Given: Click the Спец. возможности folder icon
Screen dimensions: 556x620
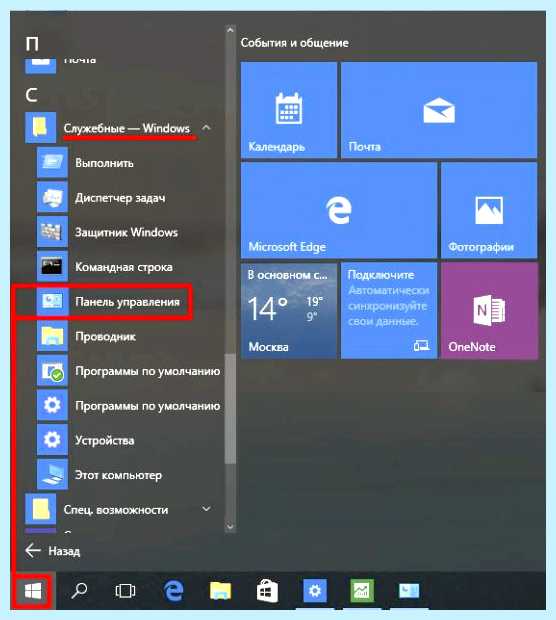Looking at the screenshot, I should tap(40, 509).
